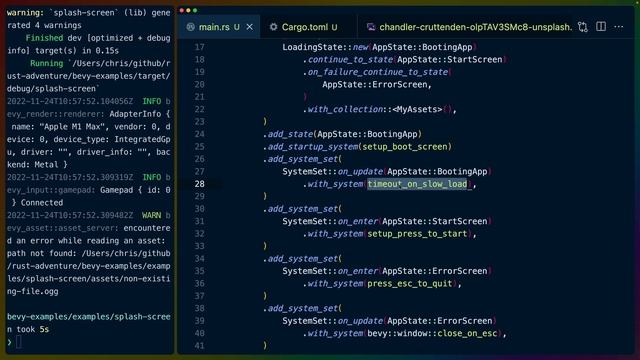Click AppState::StartScreen on line 31
This screenshot has width=640, height=360.
tap(435, 221)
